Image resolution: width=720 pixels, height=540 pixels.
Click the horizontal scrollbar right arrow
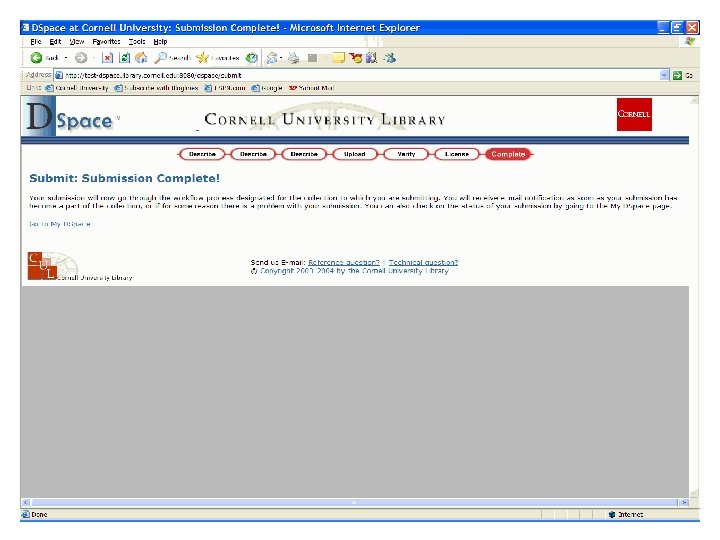(684, 502)
